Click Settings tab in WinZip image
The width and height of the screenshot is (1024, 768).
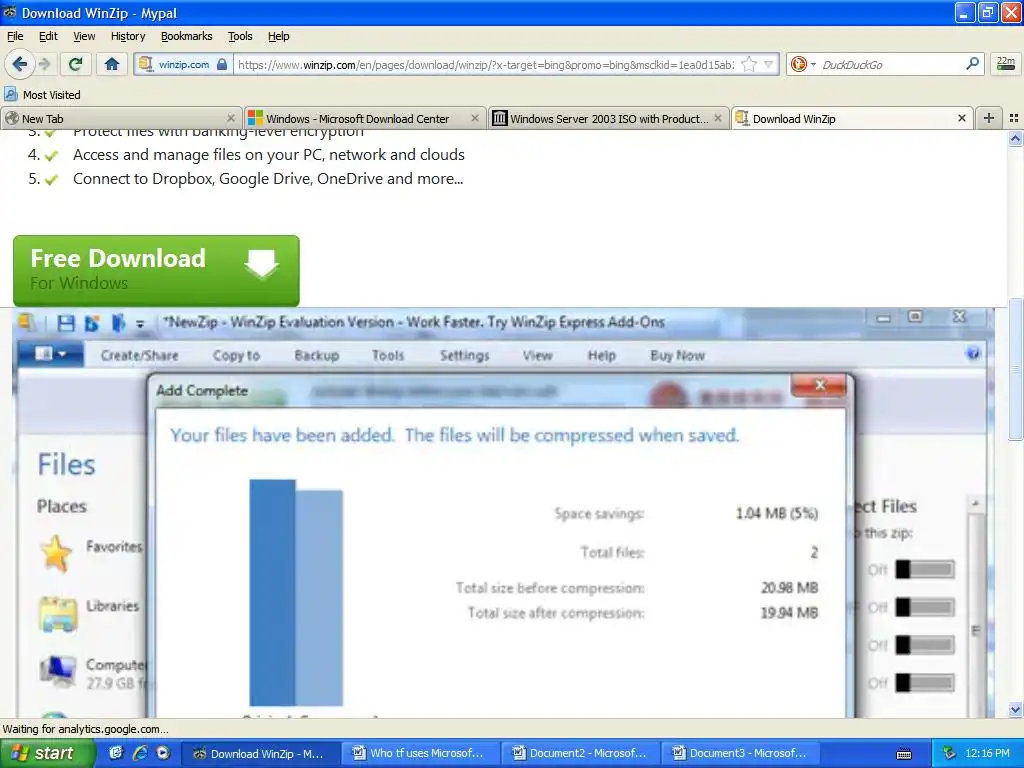point(464,355)
